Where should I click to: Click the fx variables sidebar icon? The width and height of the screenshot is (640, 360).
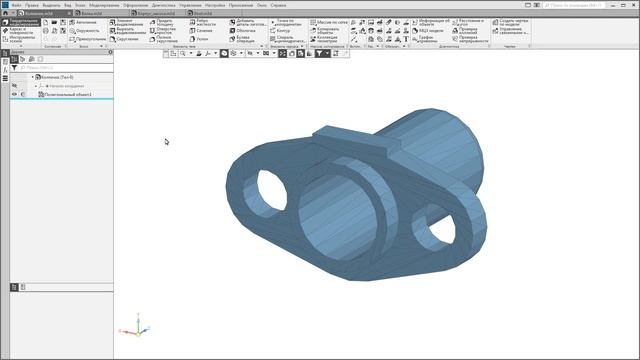pyautogui.click(x=5, y=70)
